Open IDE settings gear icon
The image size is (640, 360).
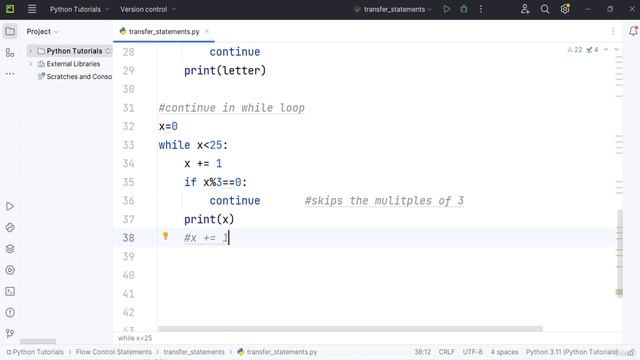point(565,9)
